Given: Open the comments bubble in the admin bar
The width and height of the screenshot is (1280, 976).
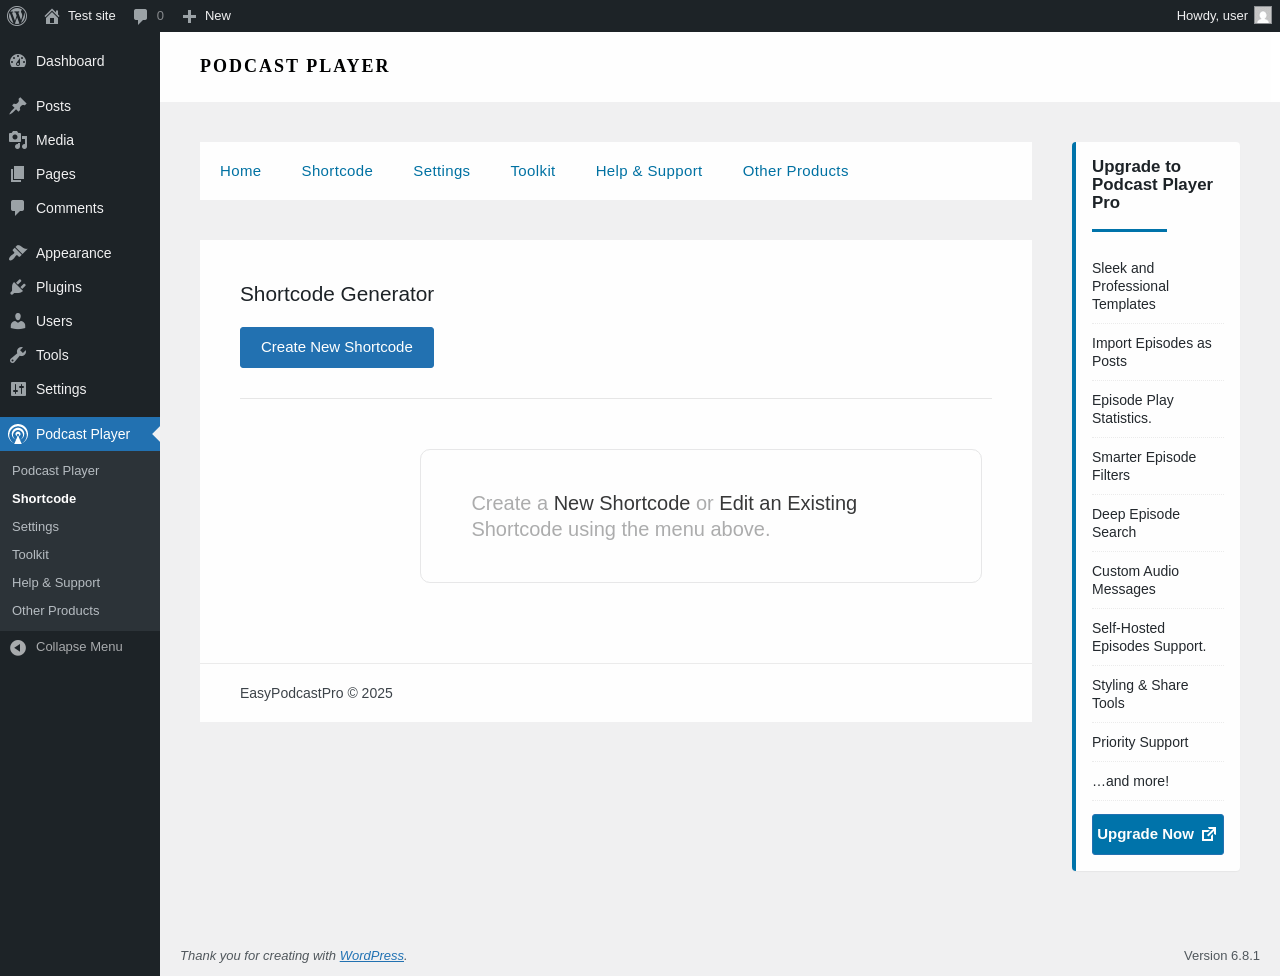Looking at the screenshot, I should pyautogui.click(x=141, y=16).
